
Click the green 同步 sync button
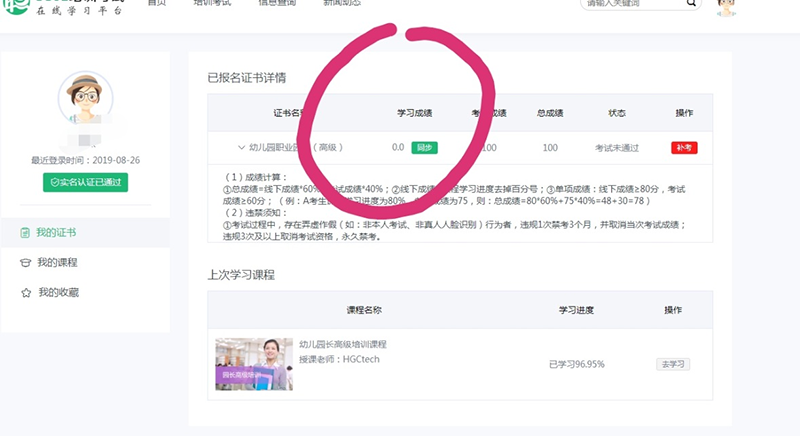click(424, 148)
